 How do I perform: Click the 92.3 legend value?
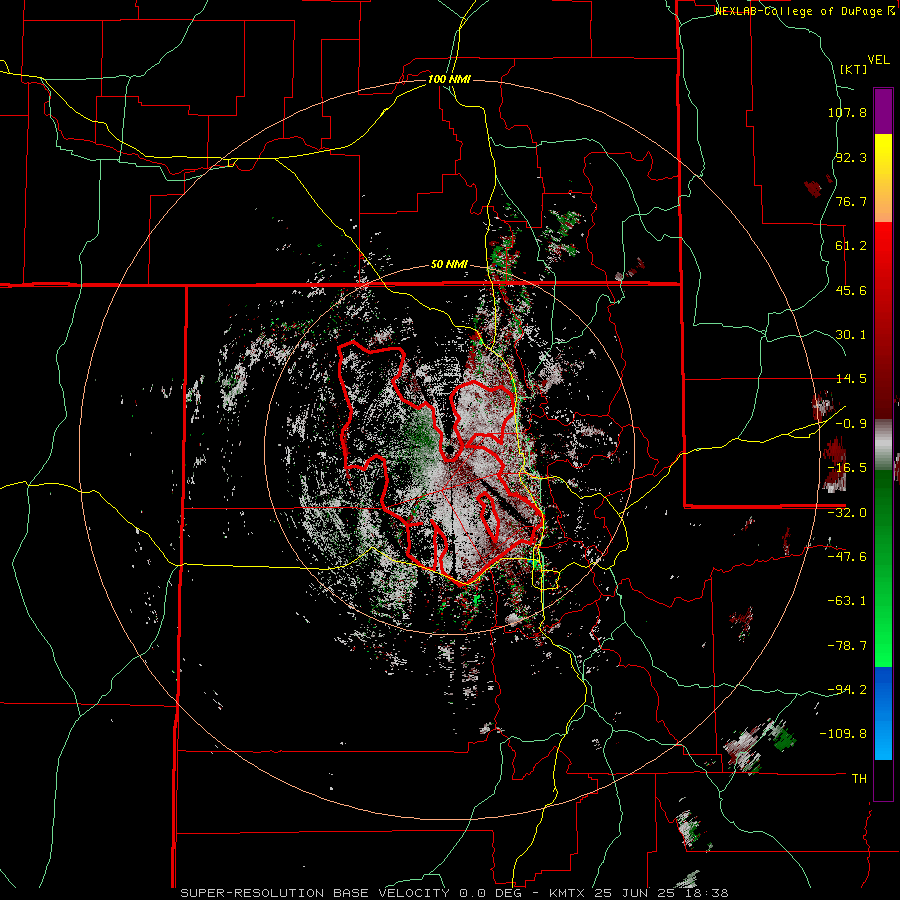tap(851, 157)
